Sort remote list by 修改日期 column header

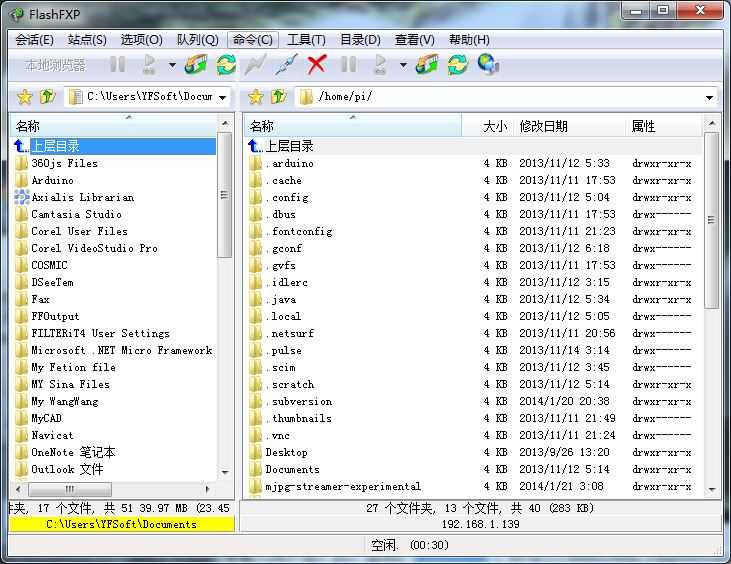pos(569,126)
